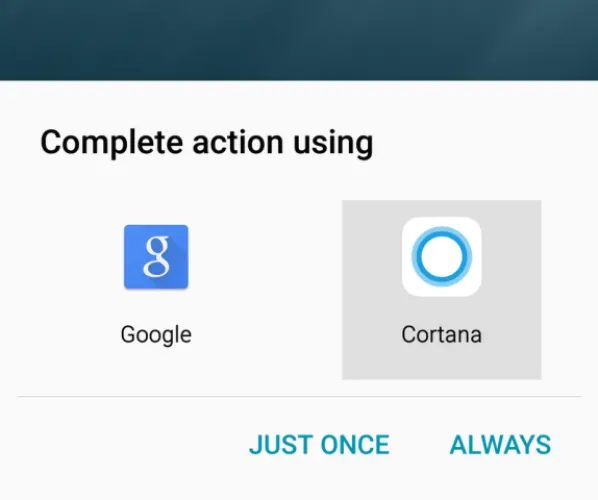Screen dimensions: 598x500
Task: Click the Complete action using title
Action: (x=207, y=143)
